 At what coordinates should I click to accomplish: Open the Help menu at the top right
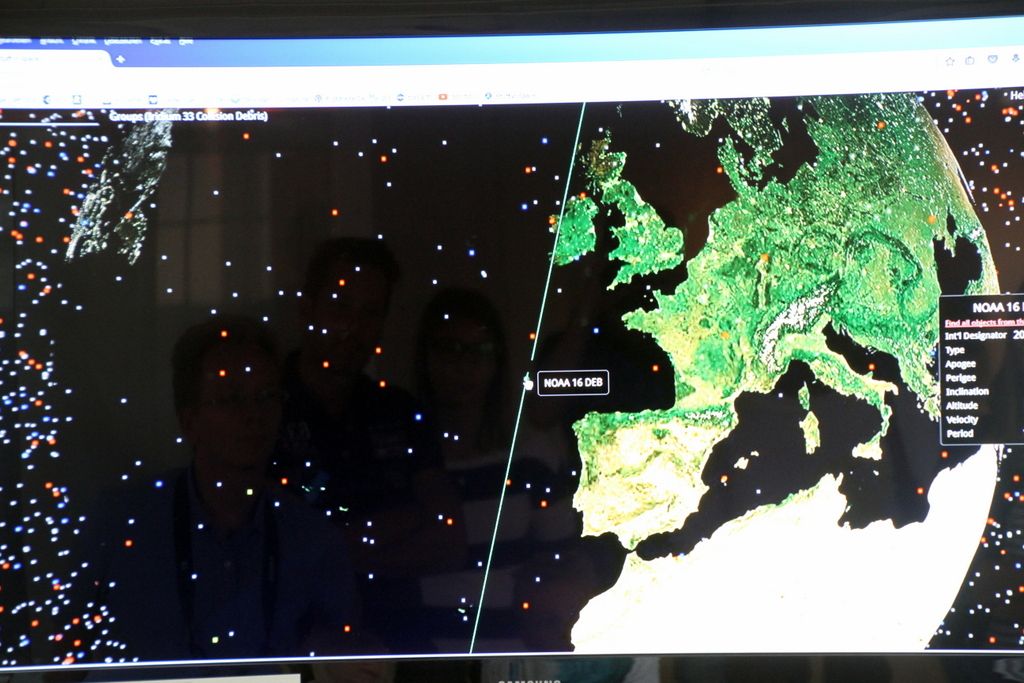point(1015,95)
